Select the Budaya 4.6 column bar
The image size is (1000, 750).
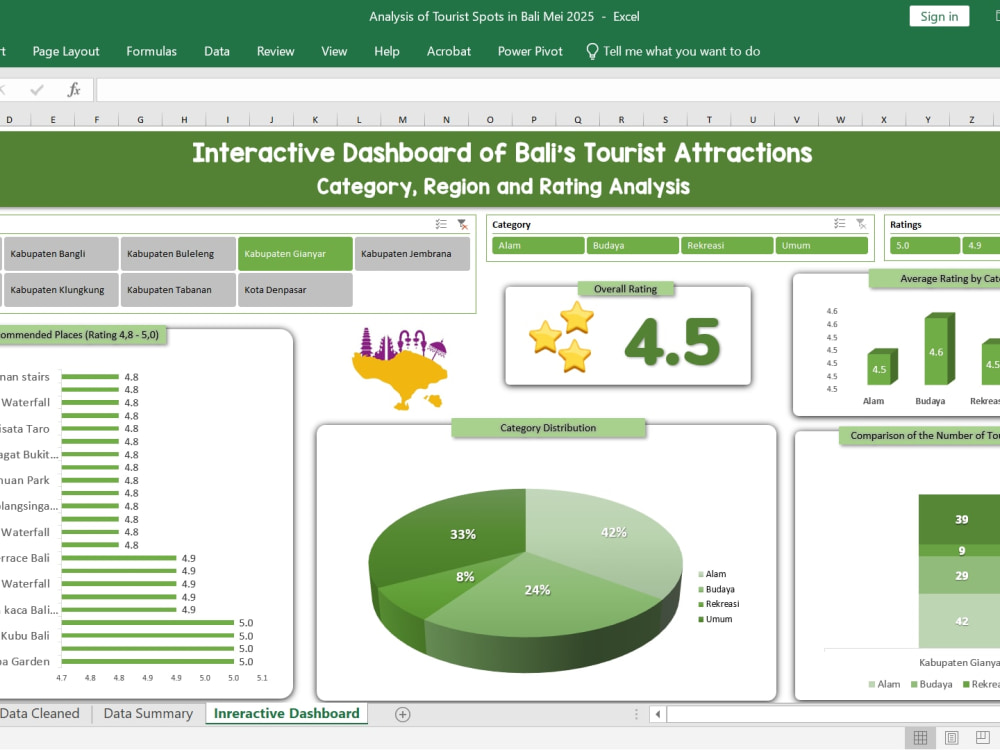(939, 349)
